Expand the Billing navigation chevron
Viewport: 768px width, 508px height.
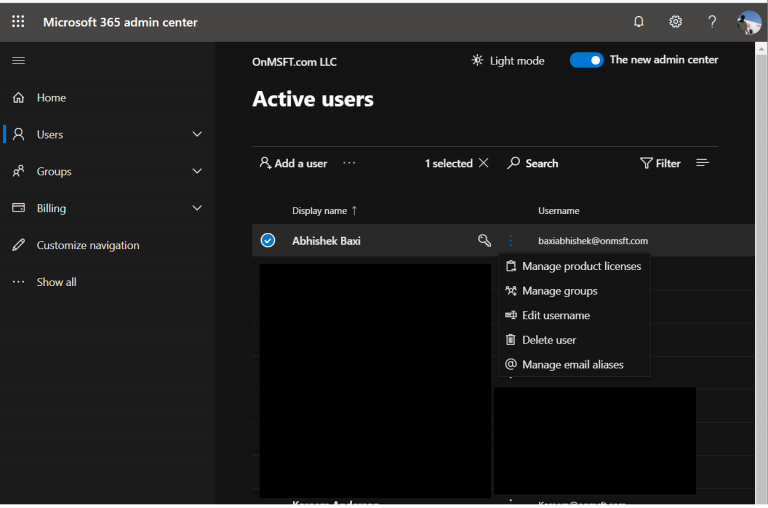pyautogui.click(x=197, y=208)
